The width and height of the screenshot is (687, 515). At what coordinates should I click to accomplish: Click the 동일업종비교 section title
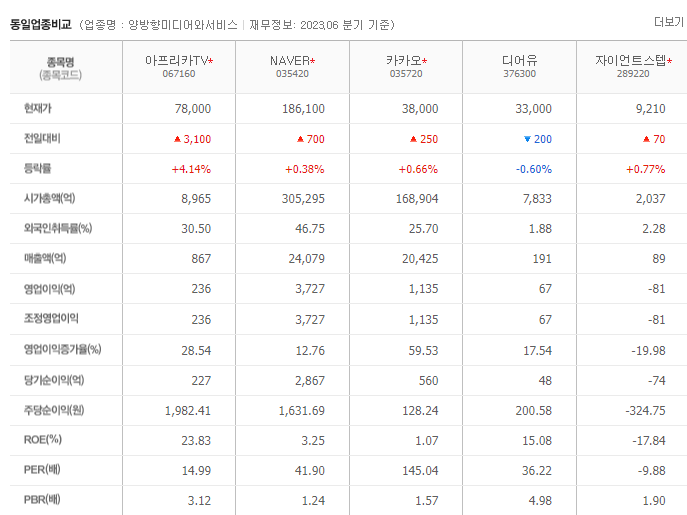[41, 25]
